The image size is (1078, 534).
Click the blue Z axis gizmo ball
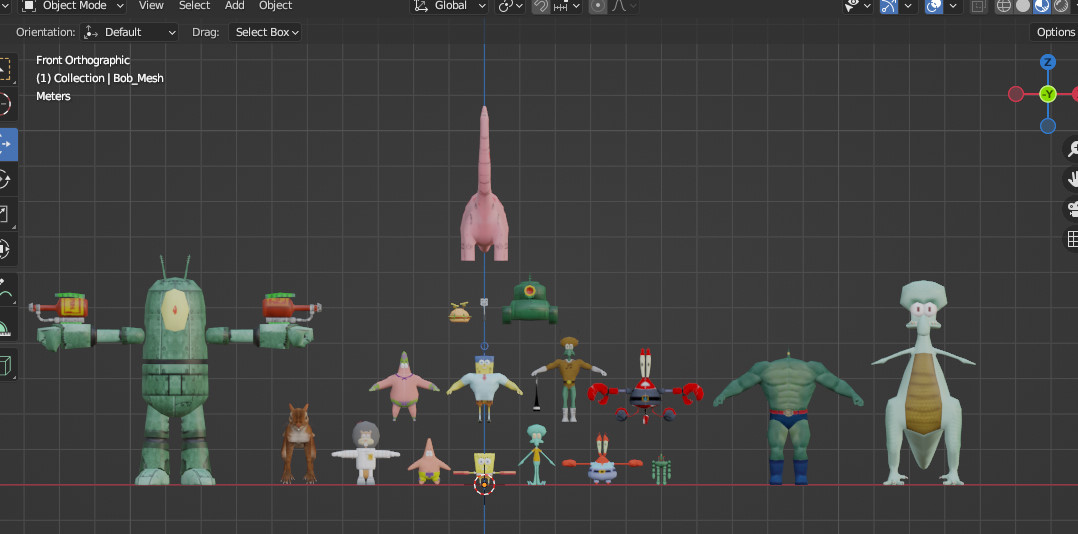click(x=1048, y=63)
